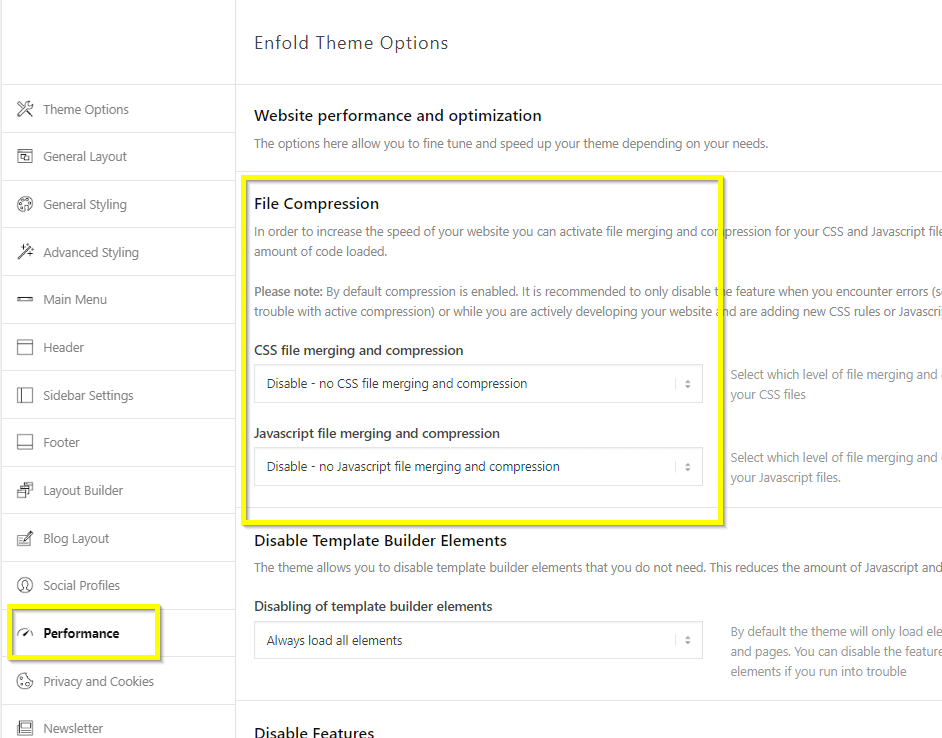Click the Blog Layout pencil icon

pyautogui.click(x=25, y=538)
